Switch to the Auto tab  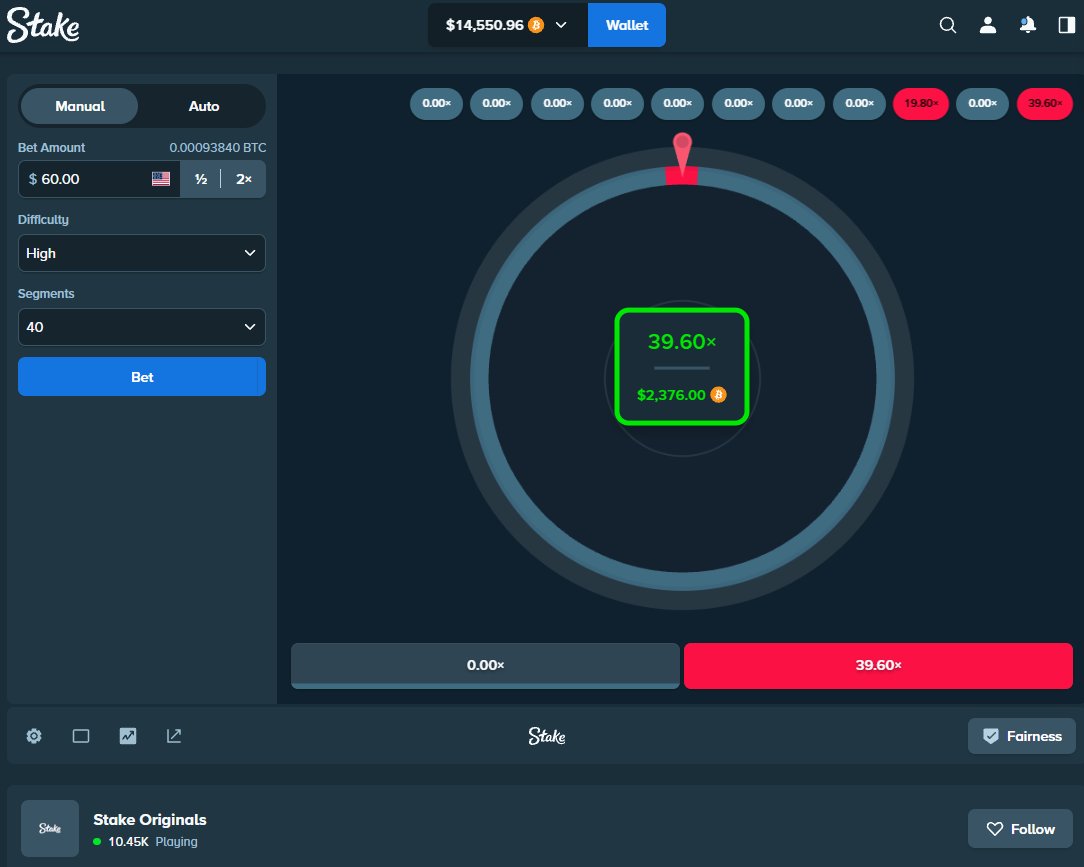click(x=204, y=106)
